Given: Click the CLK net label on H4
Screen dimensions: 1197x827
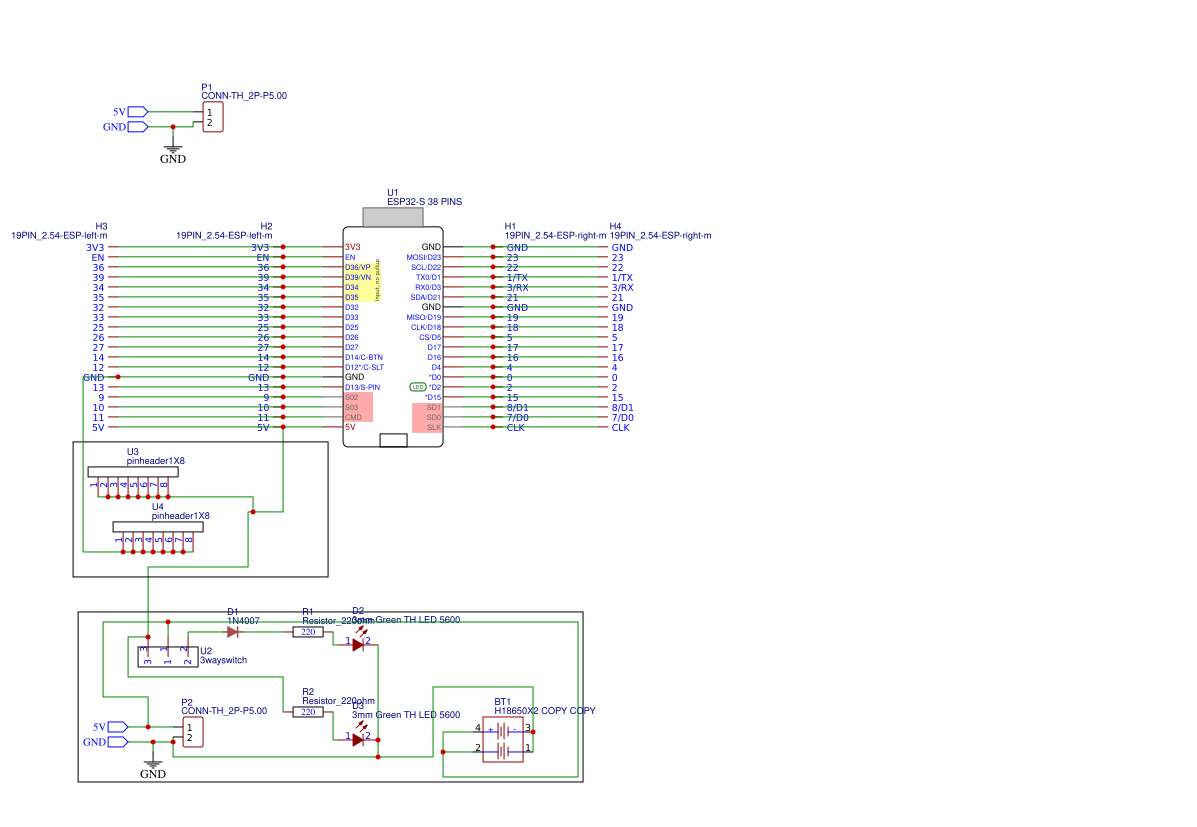Looking at the screenshot, I should [x=621, y=428].
